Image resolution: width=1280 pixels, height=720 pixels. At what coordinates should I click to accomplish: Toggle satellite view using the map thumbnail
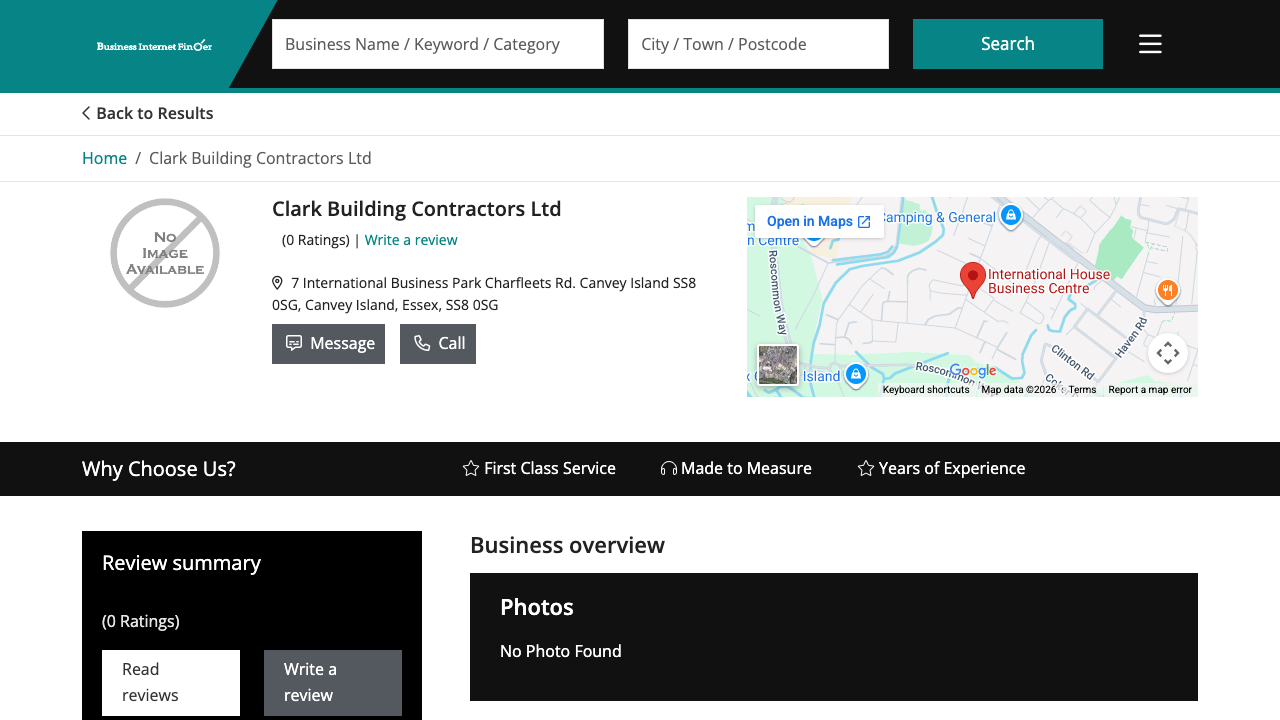tap(778, 365)
